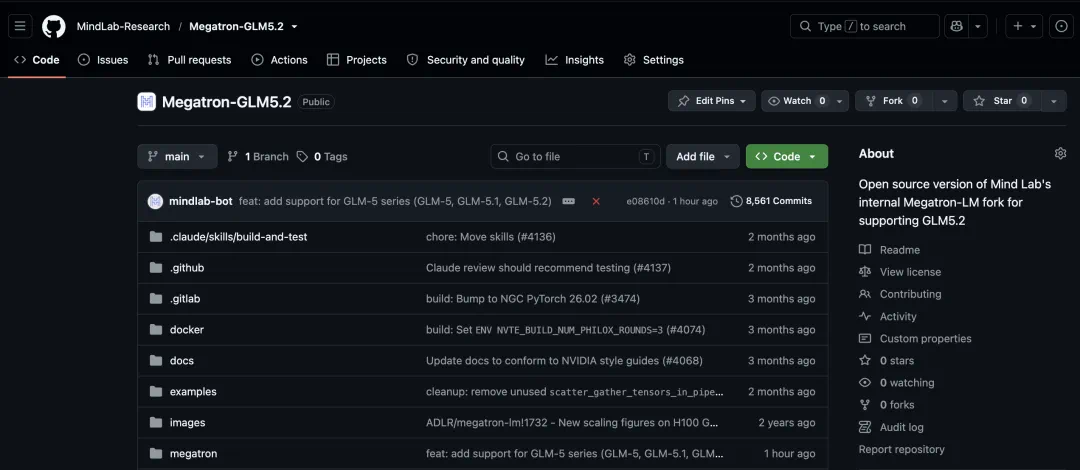Open commit e08610d
This screenshot has width=1080, height=470.
645,201
